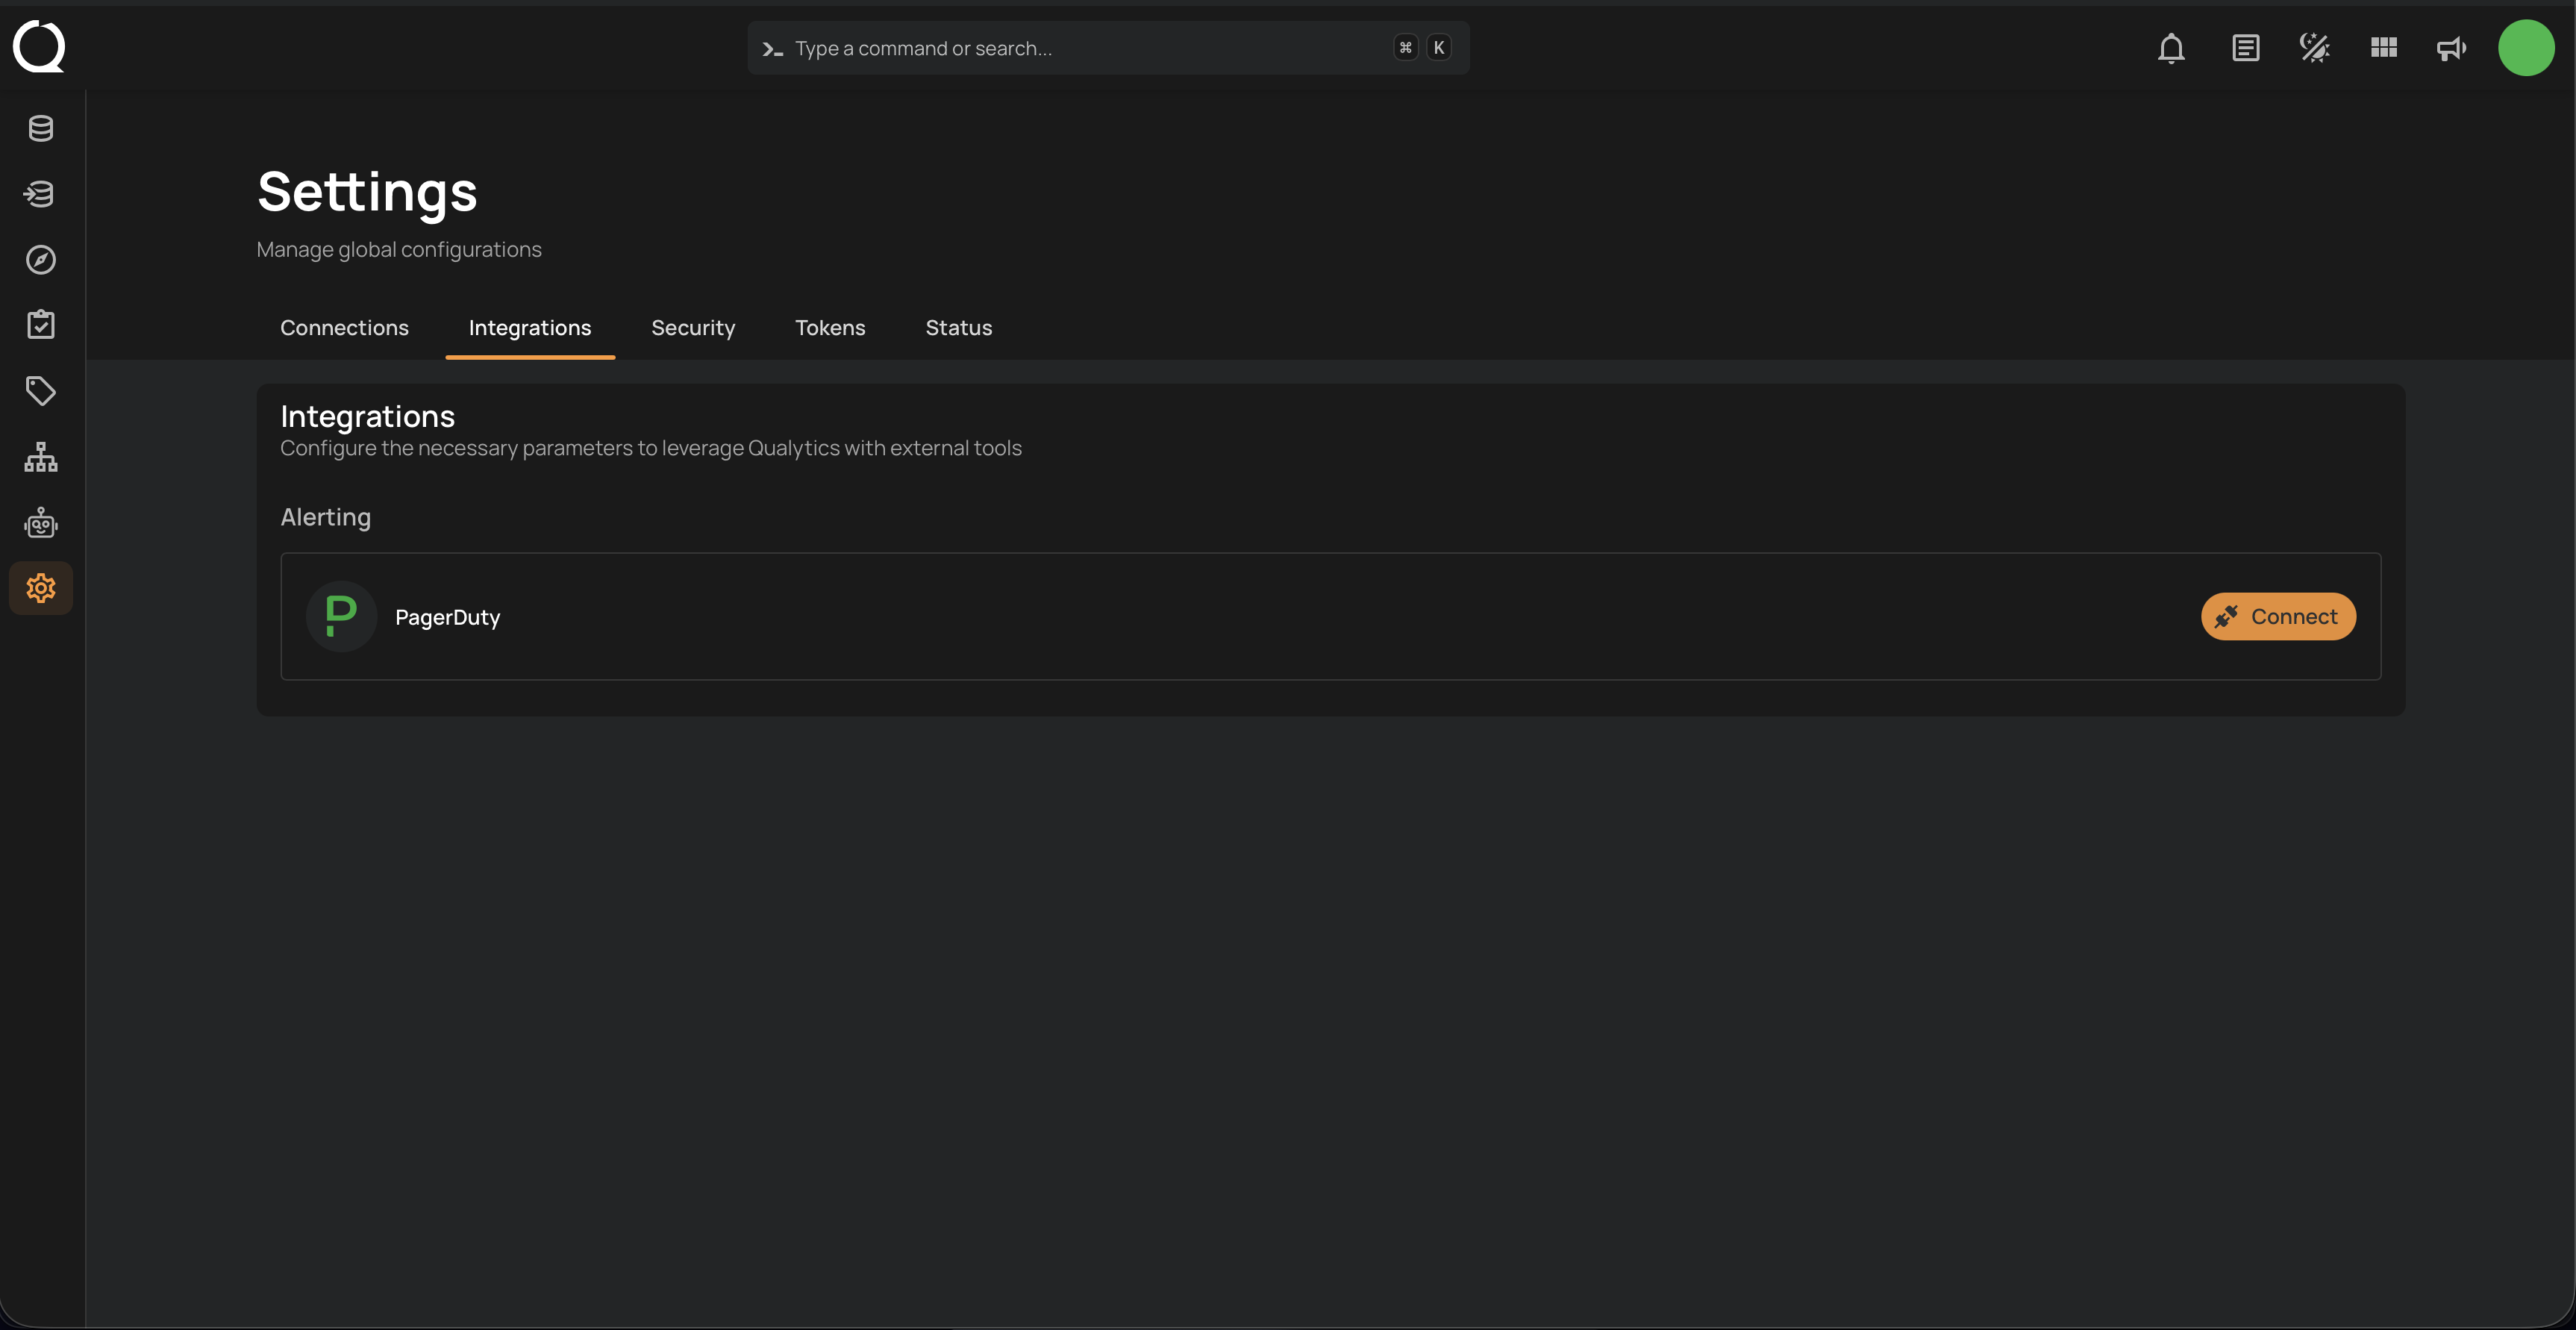Select the Settings gear in the sidebar
Image resolution: width=2576 pixels, height=1330 pixels.
(40, 588)
